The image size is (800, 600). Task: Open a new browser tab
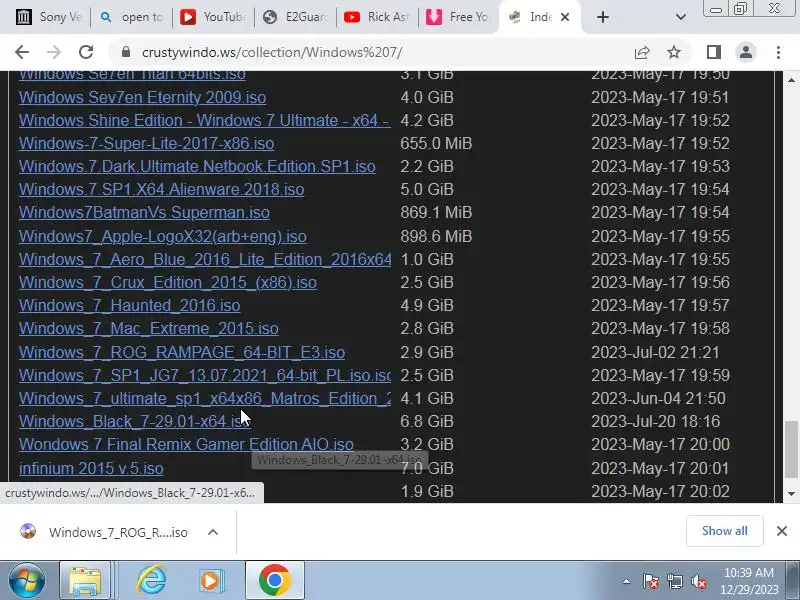pos(603,17)
